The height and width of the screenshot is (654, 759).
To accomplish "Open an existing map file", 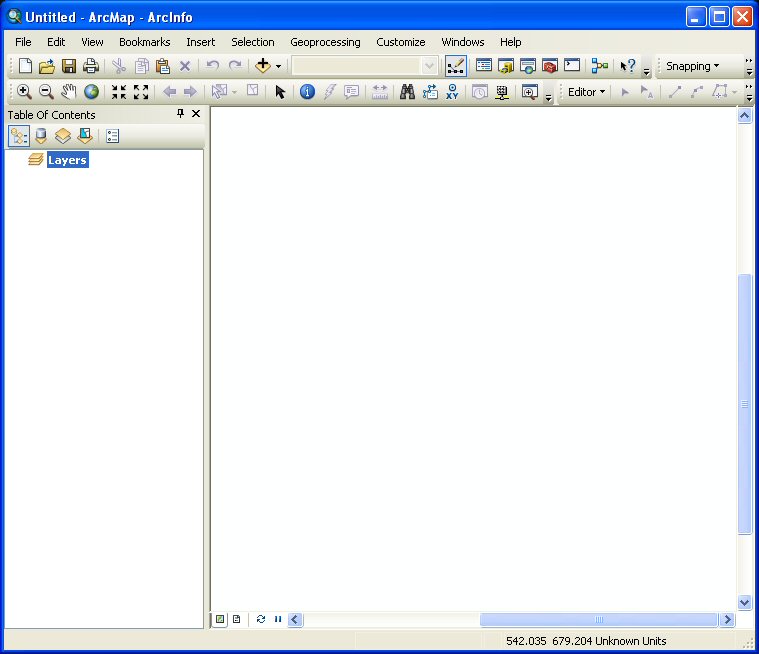I will (47, 66).
